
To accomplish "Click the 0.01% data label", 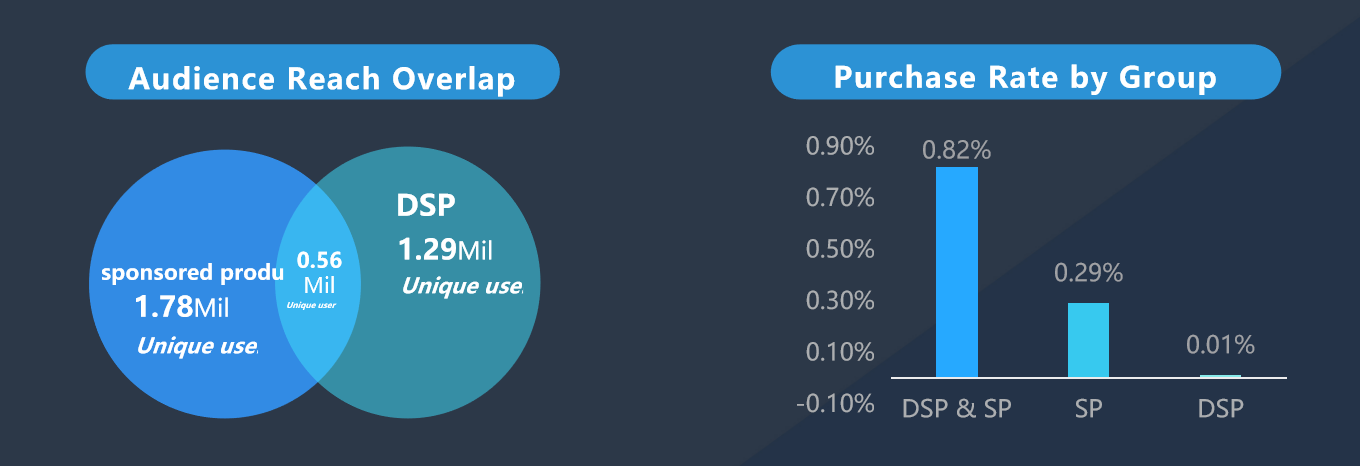I will [1220, 346].
